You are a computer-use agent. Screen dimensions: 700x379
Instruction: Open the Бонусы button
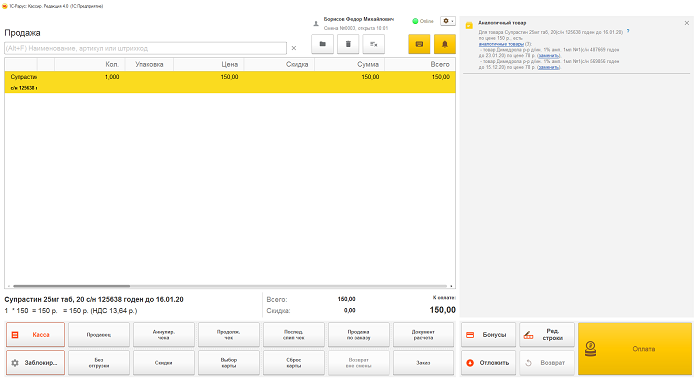tap(488, 334)
